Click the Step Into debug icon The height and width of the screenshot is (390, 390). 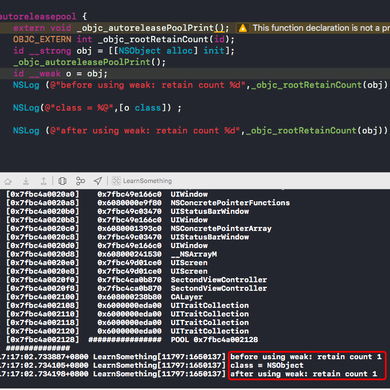pos(26,181)
